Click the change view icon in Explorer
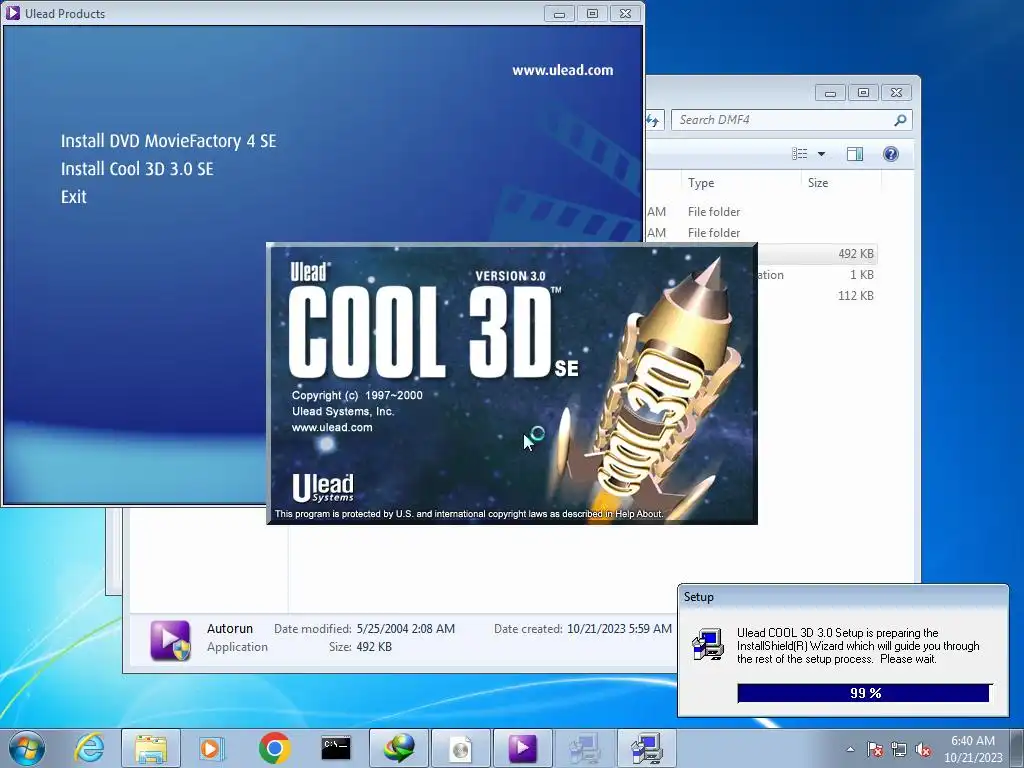 click(x=800, y=153)
